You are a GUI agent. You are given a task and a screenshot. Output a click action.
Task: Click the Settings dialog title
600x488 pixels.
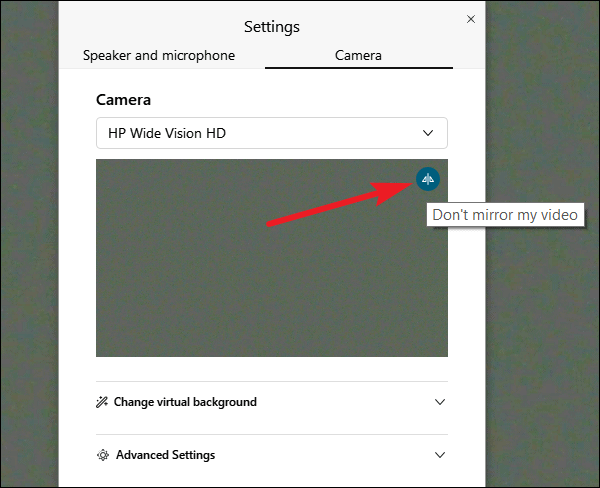[x=272, y=27]
